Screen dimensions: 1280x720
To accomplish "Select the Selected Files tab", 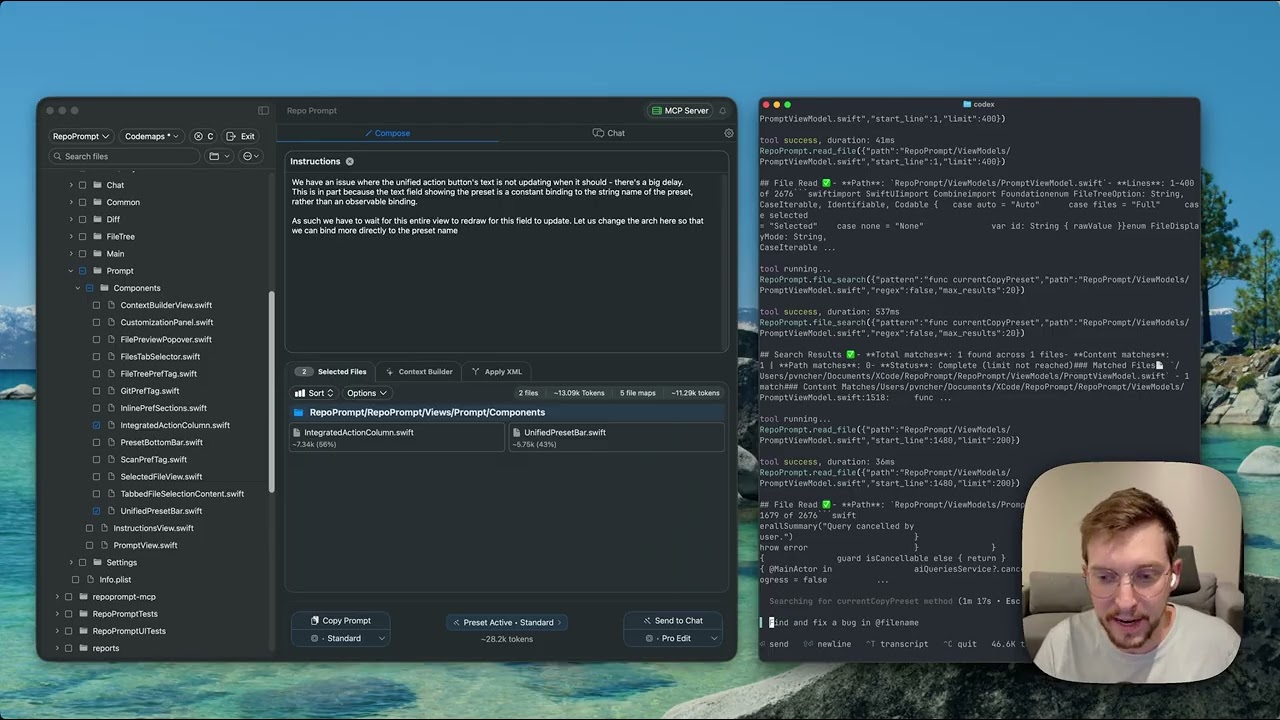I will click(333, 372).
